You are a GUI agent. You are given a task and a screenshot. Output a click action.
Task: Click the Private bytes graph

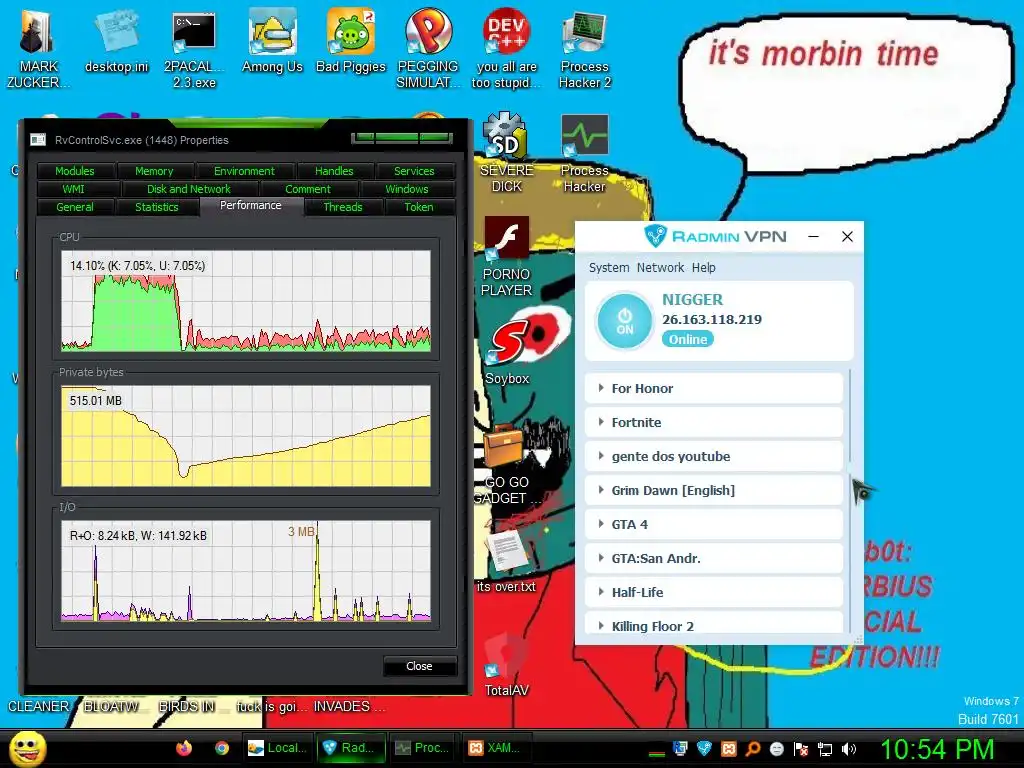pos(246,436)
